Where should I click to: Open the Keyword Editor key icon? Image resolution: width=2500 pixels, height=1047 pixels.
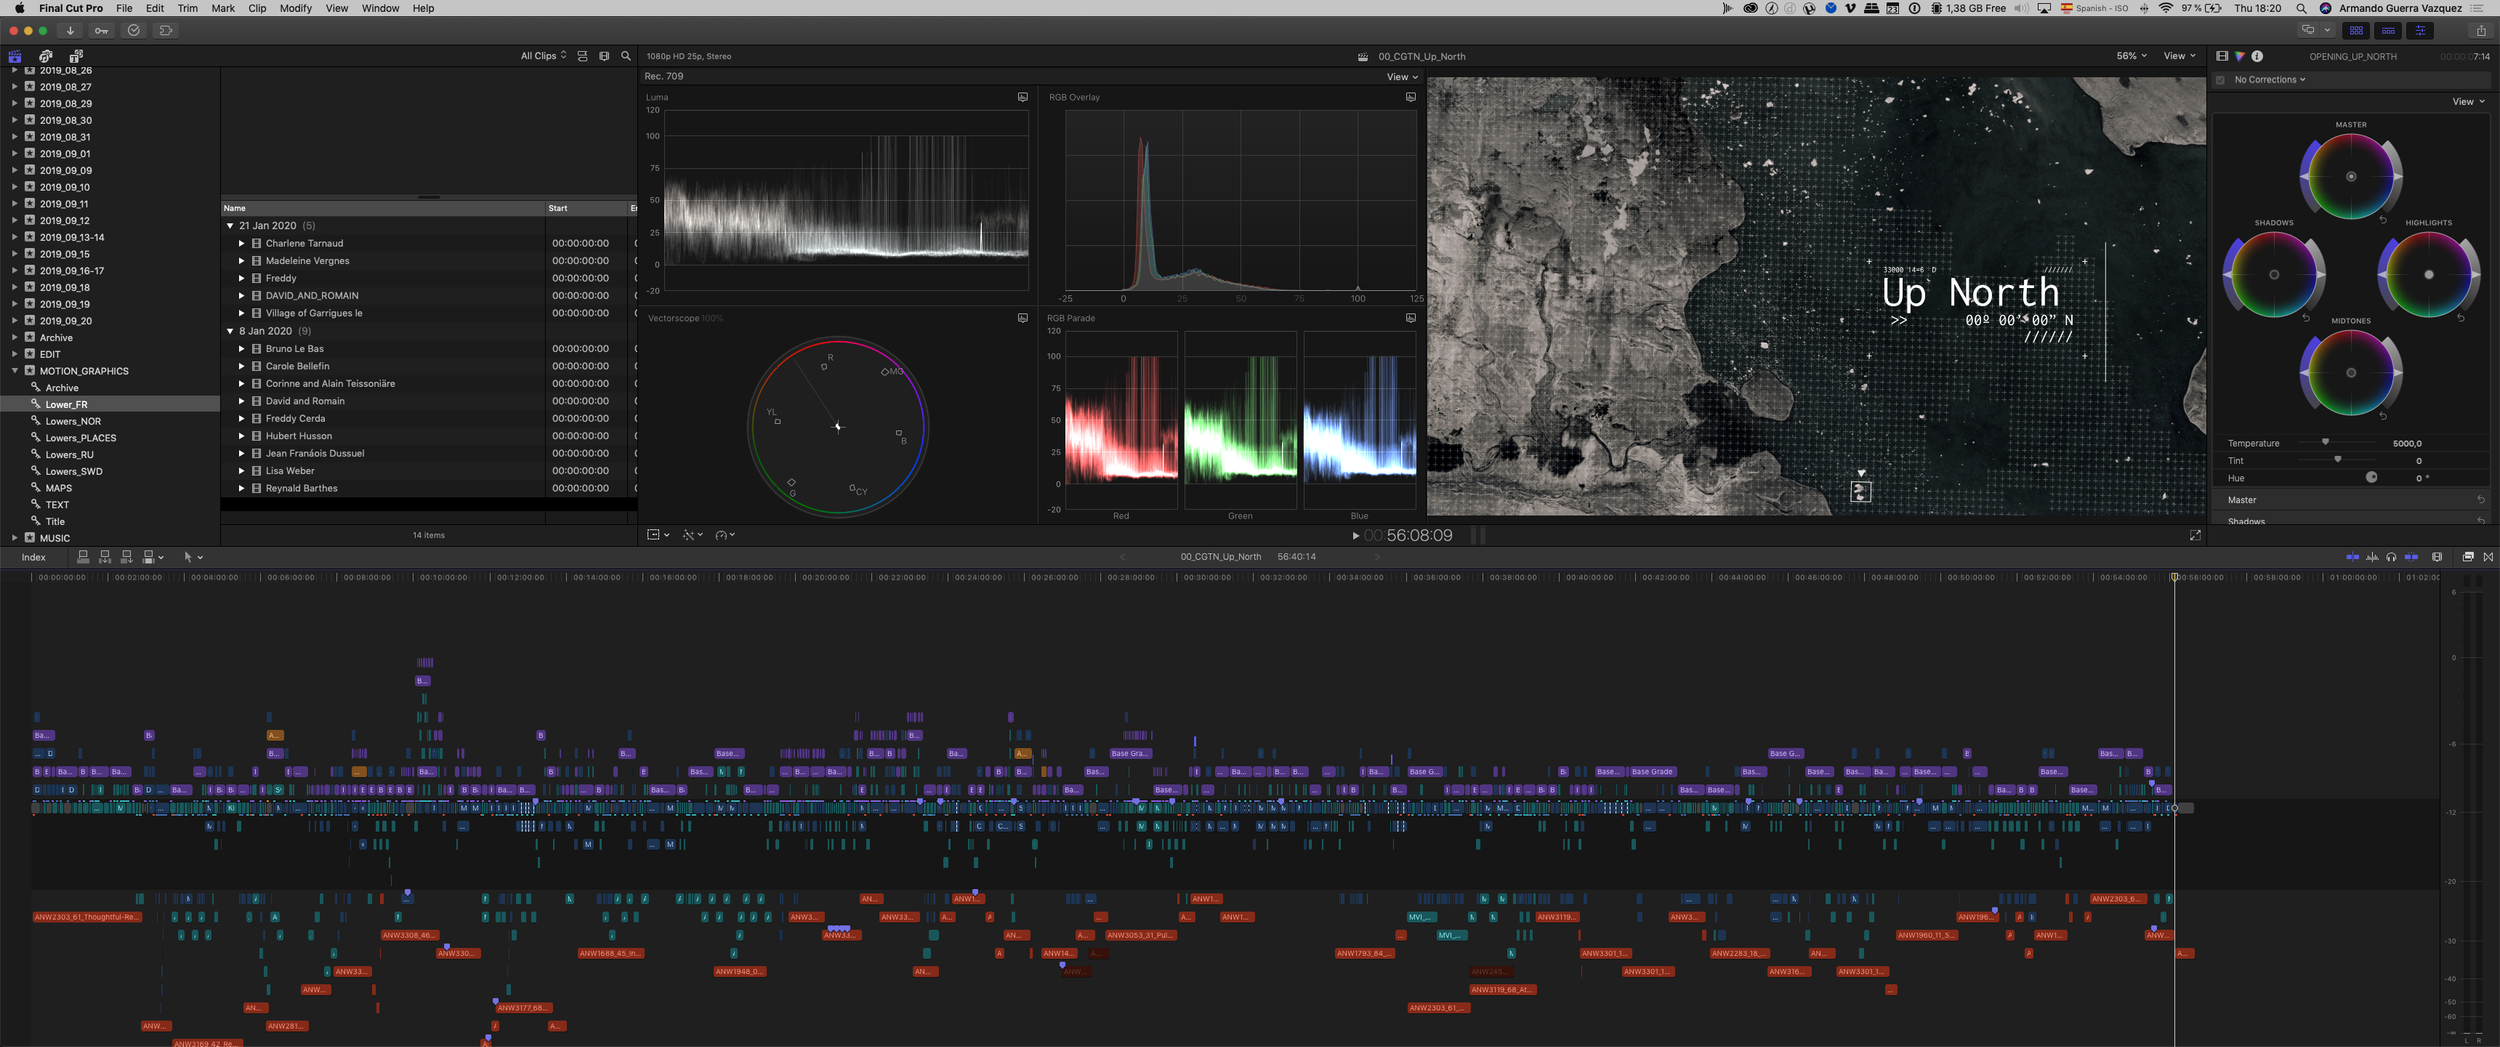101,31
